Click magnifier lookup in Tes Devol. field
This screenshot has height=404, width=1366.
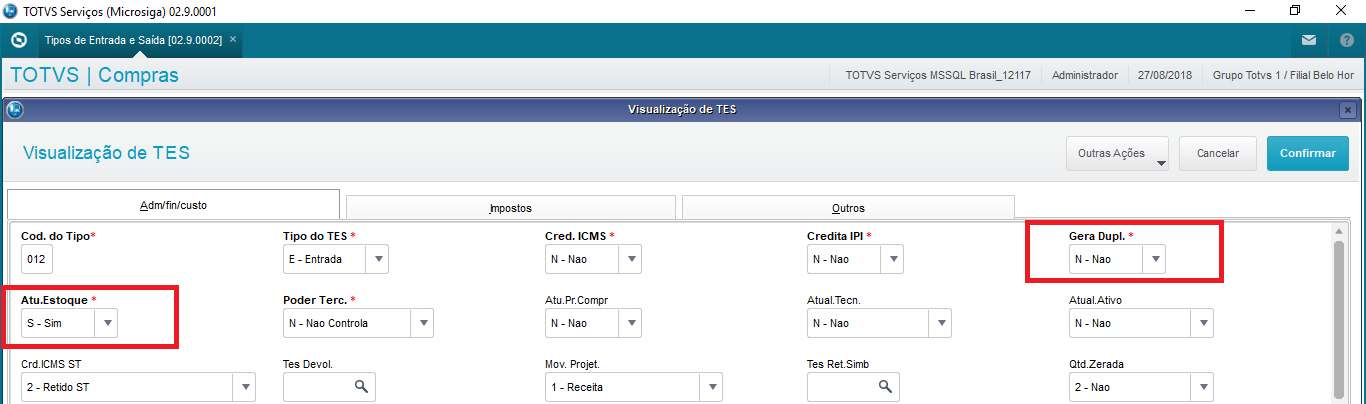tap(361, 387)
